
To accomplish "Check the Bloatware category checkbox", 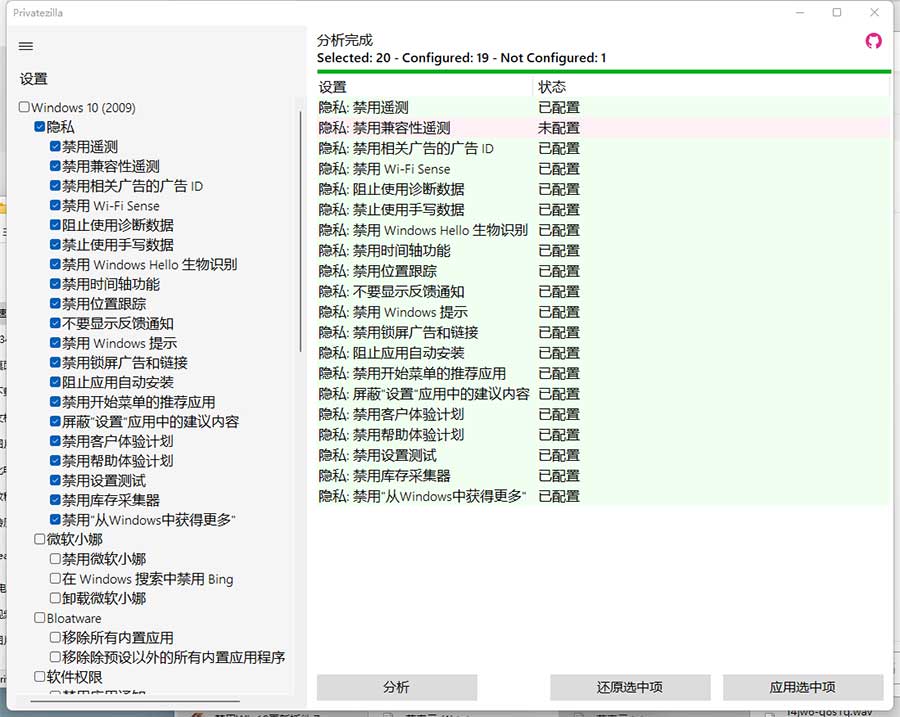I will click(x=40, y=618).
